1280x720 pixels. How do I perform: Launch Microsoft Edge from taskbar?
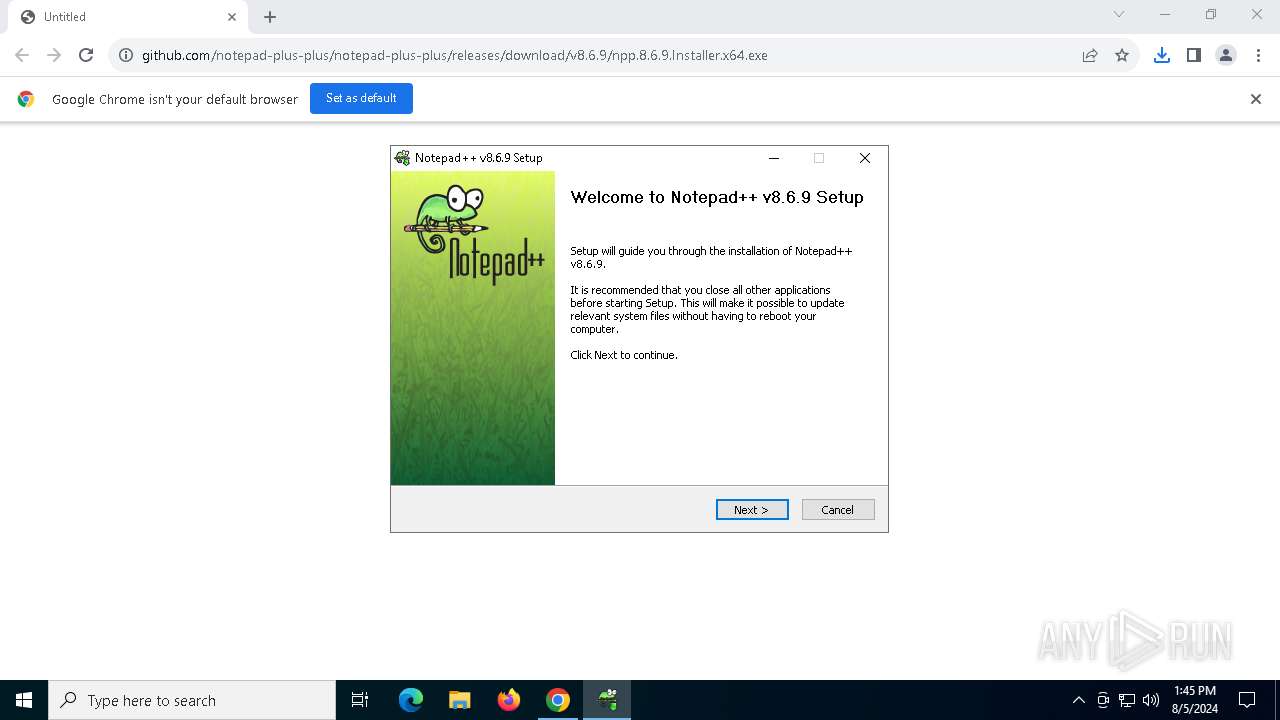click(x=411, y=700)
